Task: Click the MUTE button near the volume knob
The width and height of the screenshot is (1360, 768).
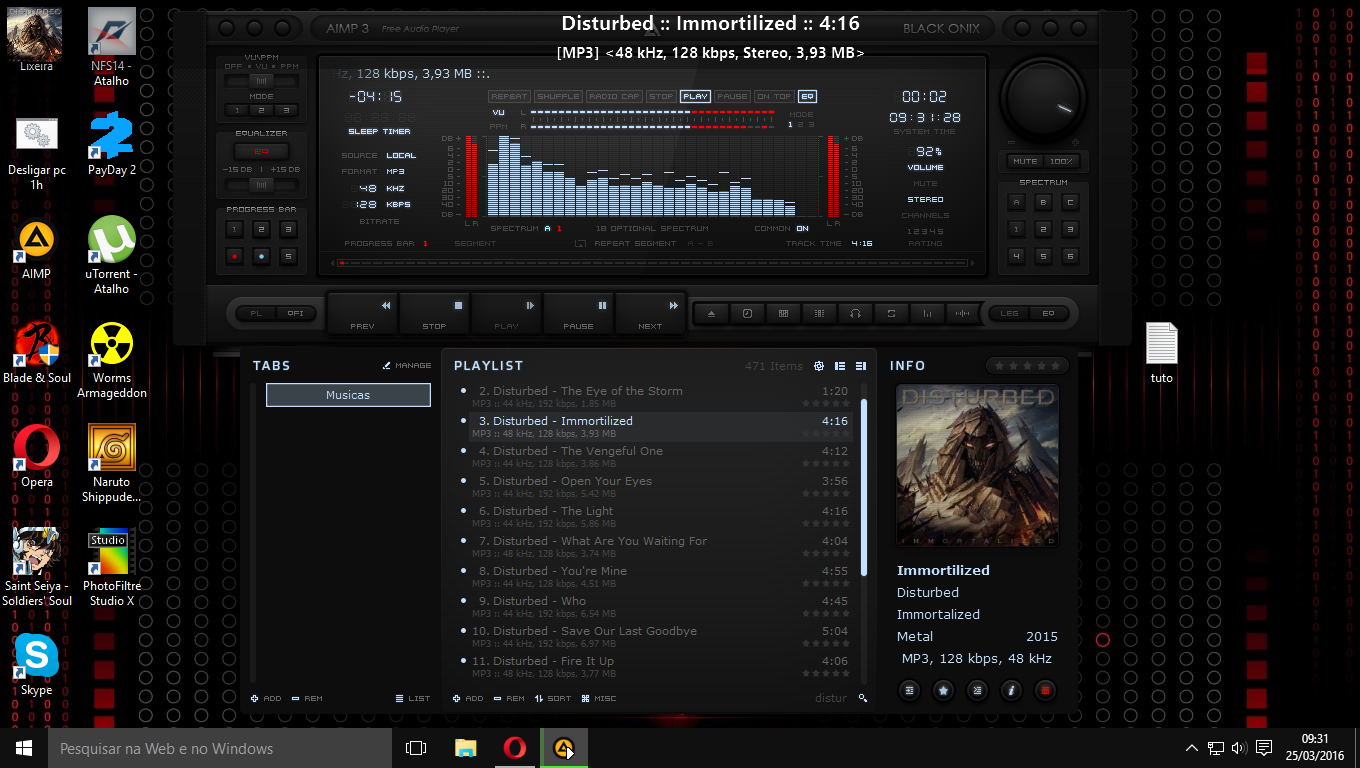Action: point(1025,161)
